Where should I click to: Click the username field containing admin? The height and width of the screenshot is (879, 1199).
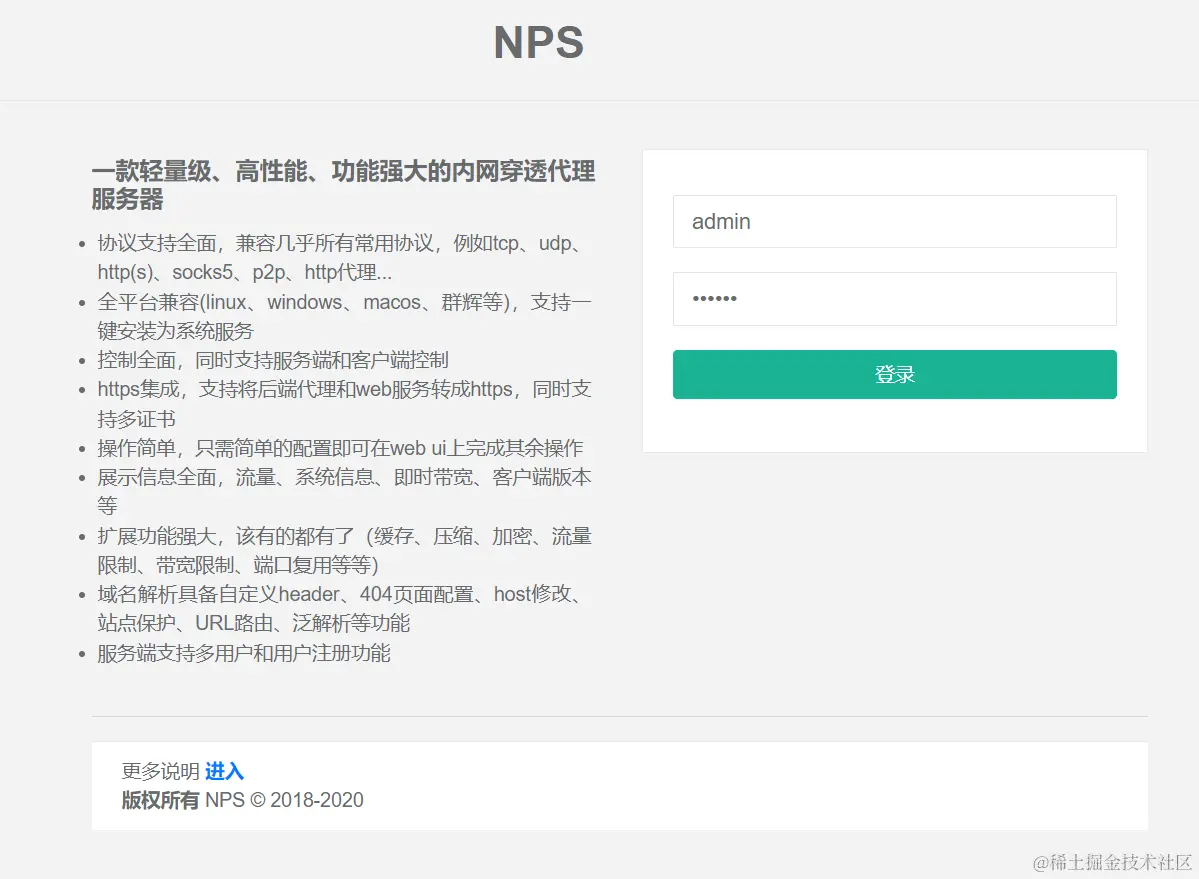[894, 222]
